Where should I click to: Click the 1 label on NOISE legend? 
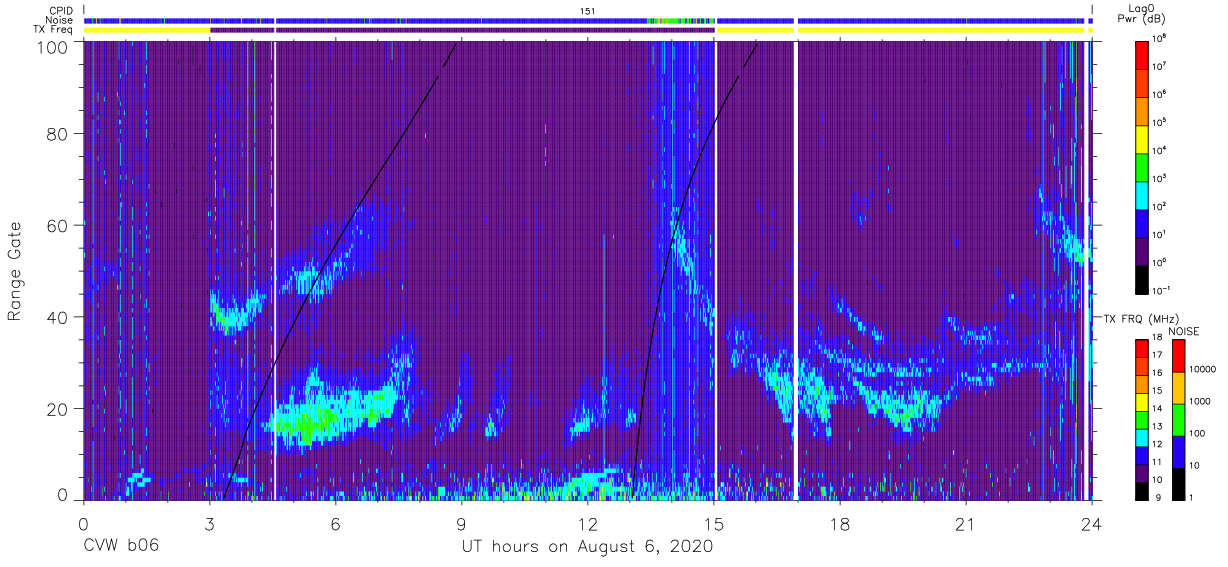[1192, 496]
